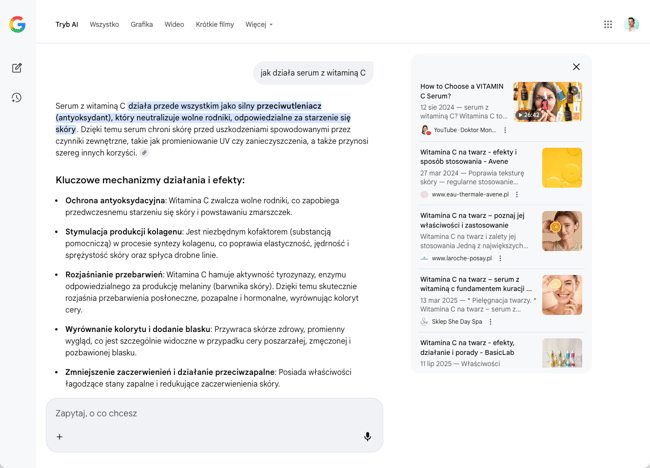This screenshot has width=650, height=468.
Task: Open 'How to Choose a VITAMIN C Serum?' link
Action: click(x=462, y=92)
